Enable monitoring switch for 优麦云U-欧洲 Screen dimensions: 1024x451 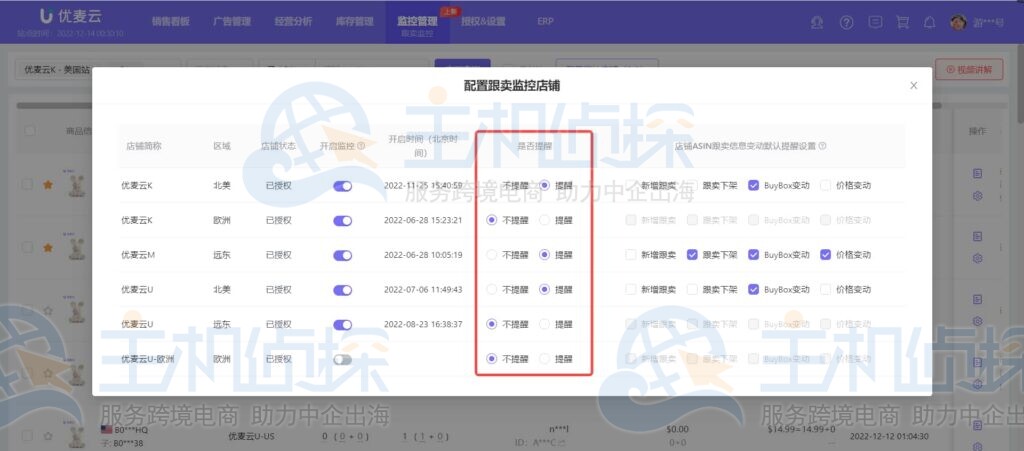coord(342,359)
